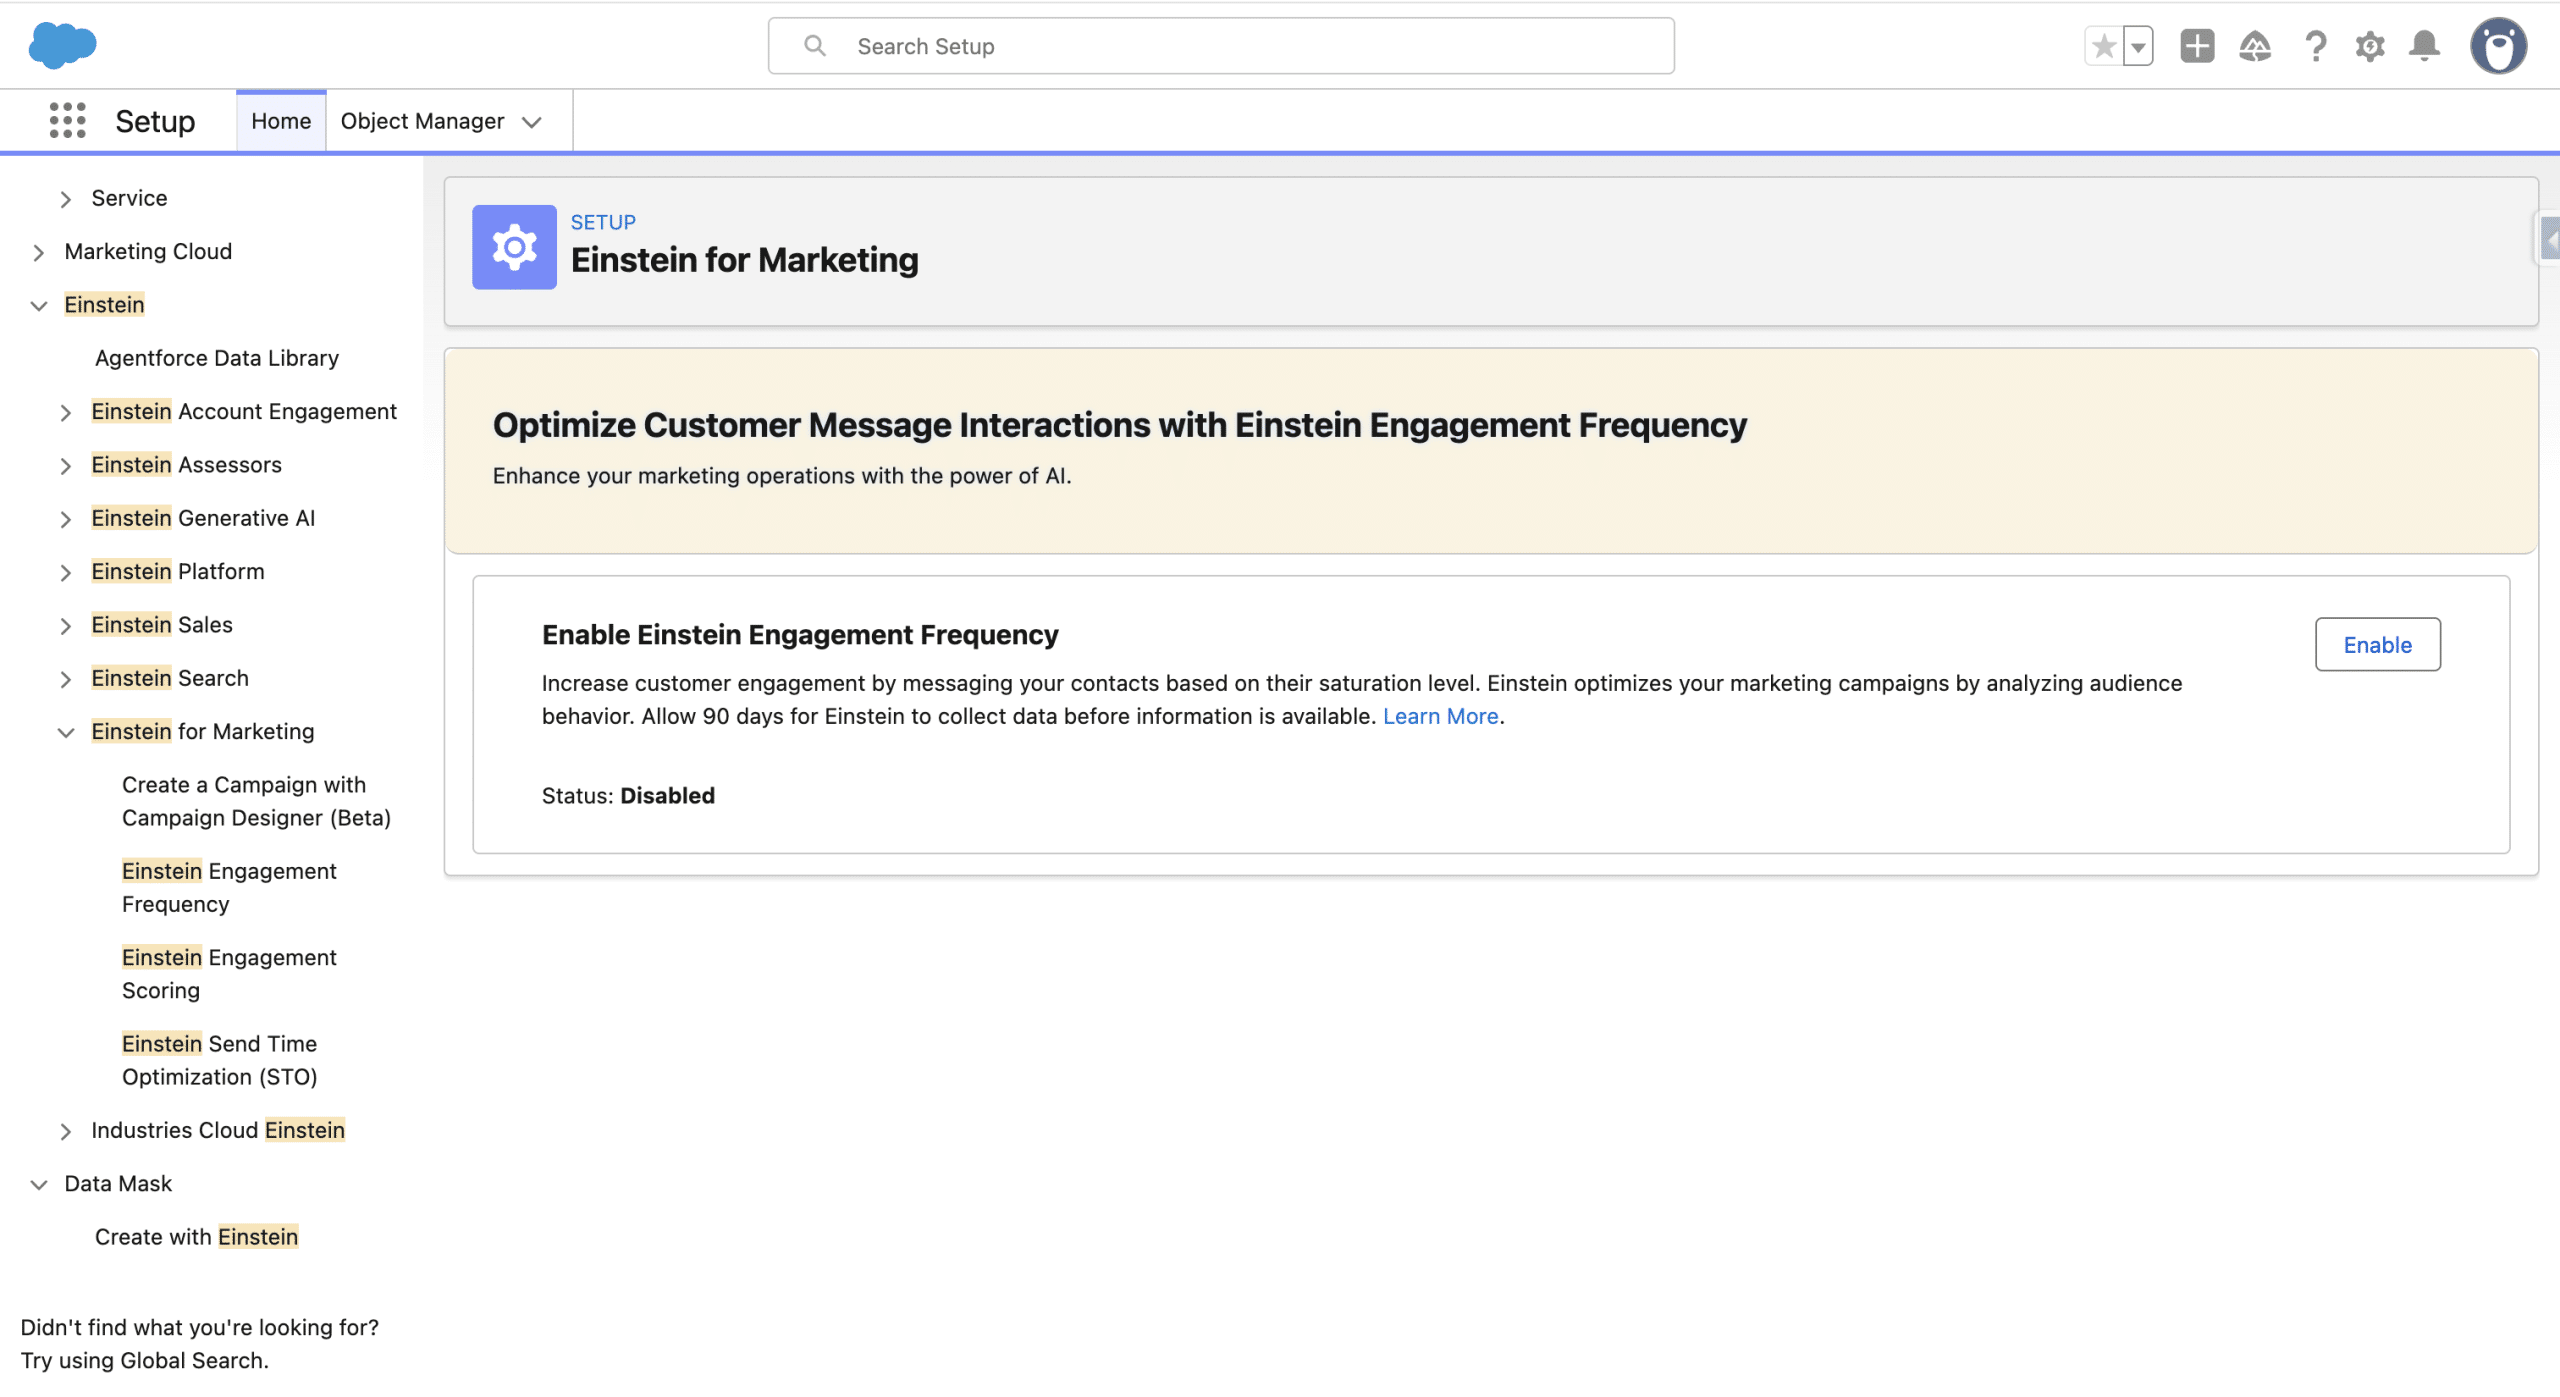Expand Marketing Cloud tree section
Screen dimensions: 2560x1397
(x=39, y=252)
